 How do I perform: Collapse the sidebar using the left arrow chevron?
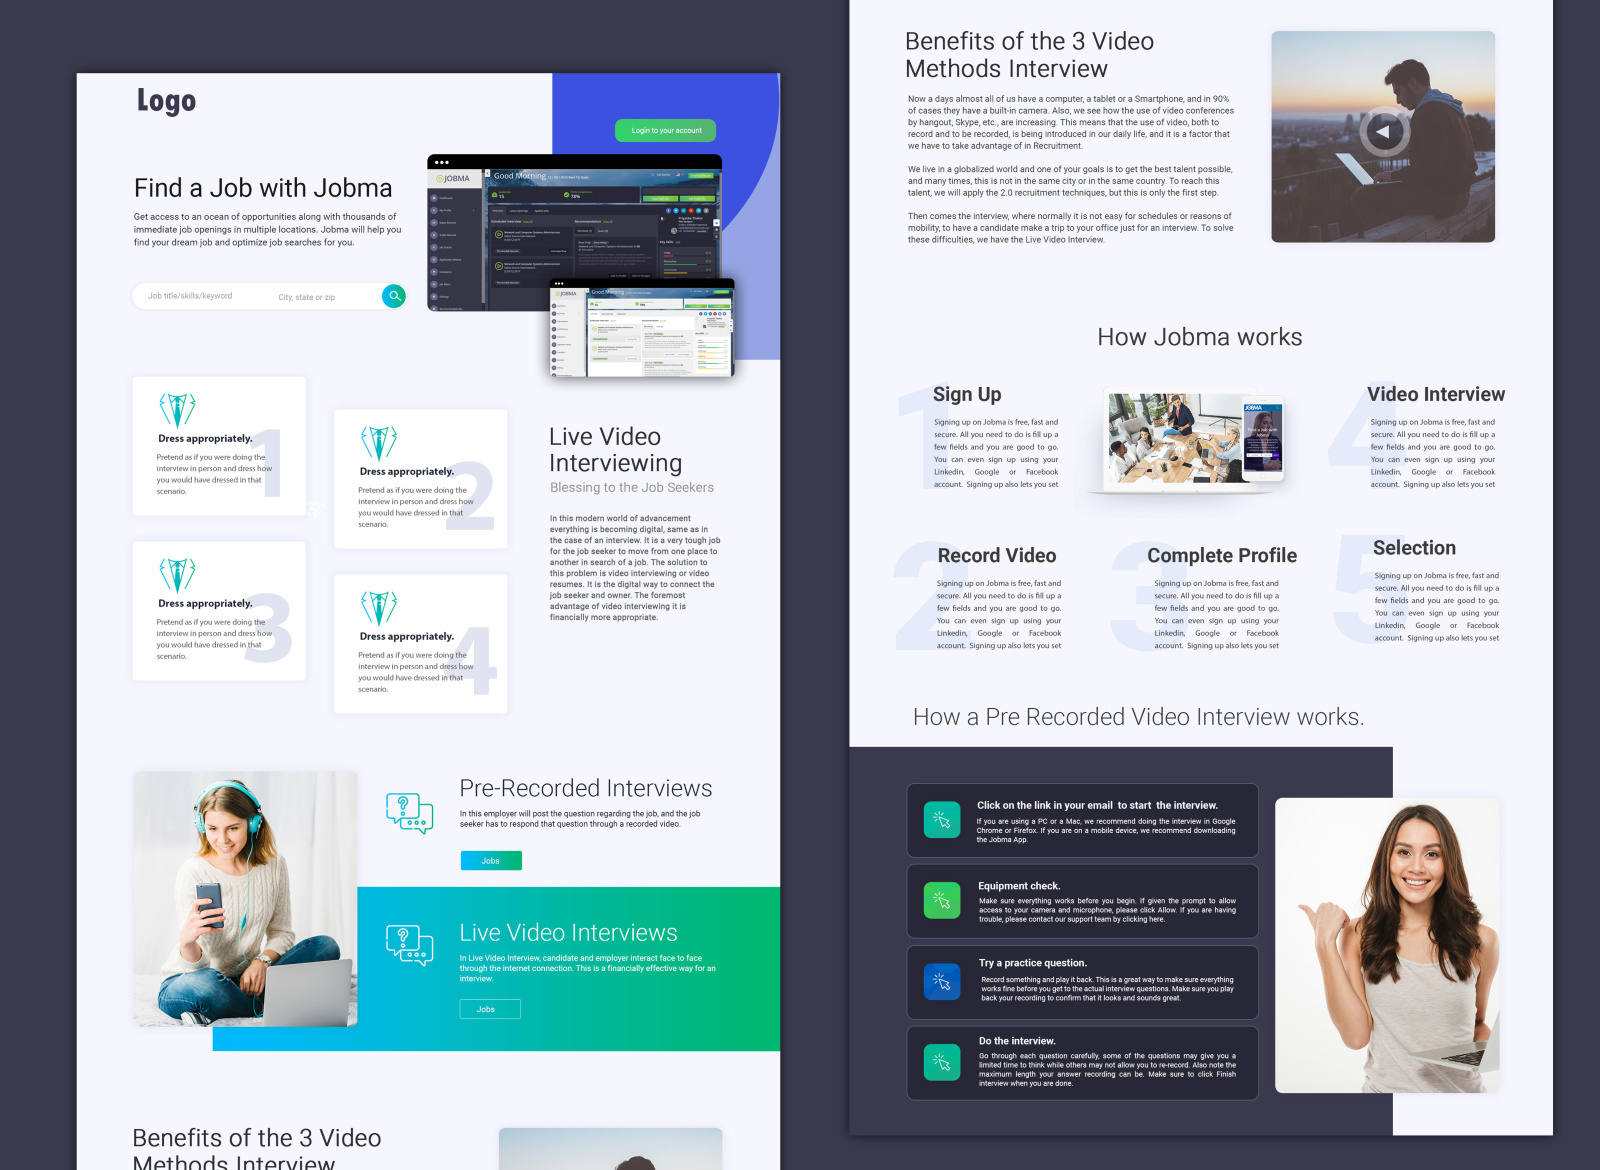coord(488,173)
